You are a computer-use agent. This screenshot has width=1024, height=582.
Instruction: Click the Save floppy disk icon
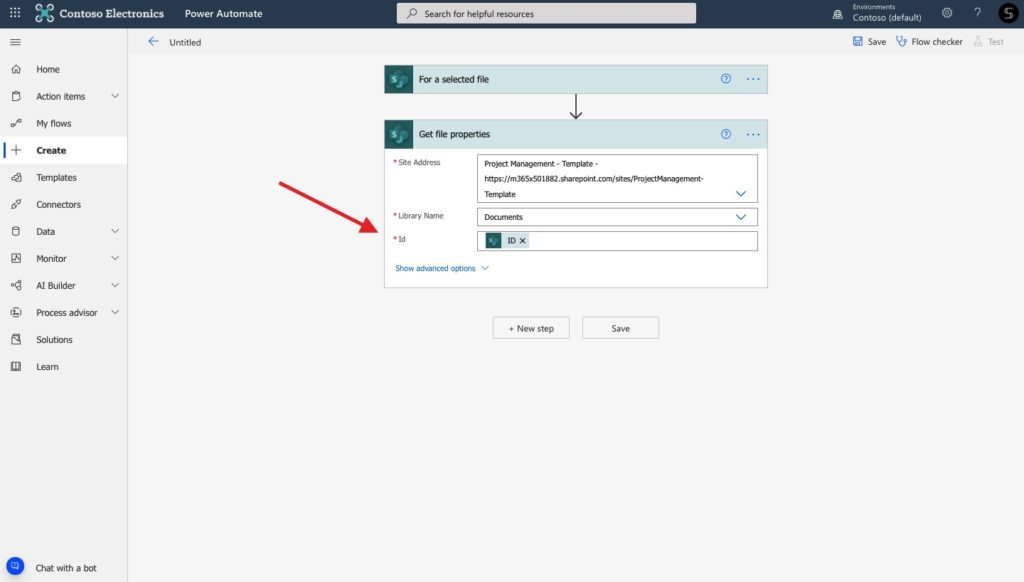[857, 41]
